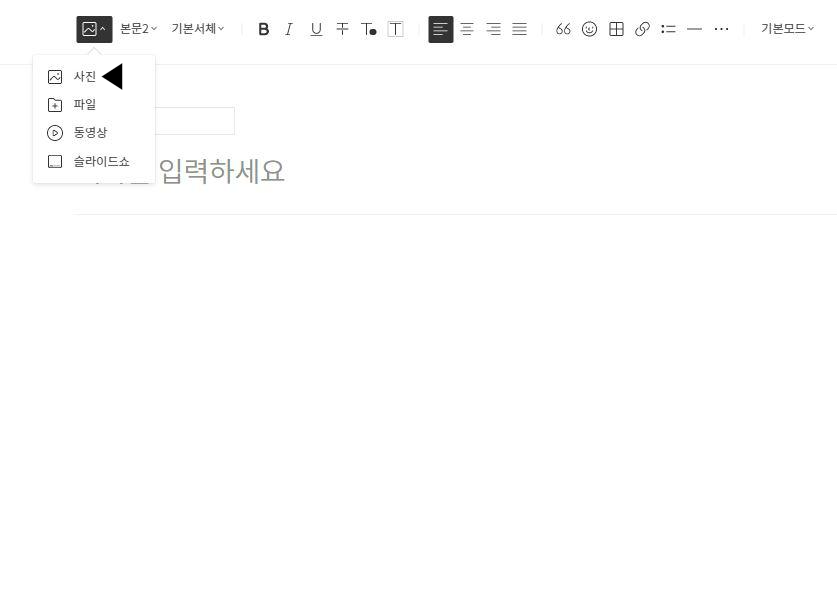Create a bulleted list
The width and height of the screenshot is (837, 606).
click(668, 29)
